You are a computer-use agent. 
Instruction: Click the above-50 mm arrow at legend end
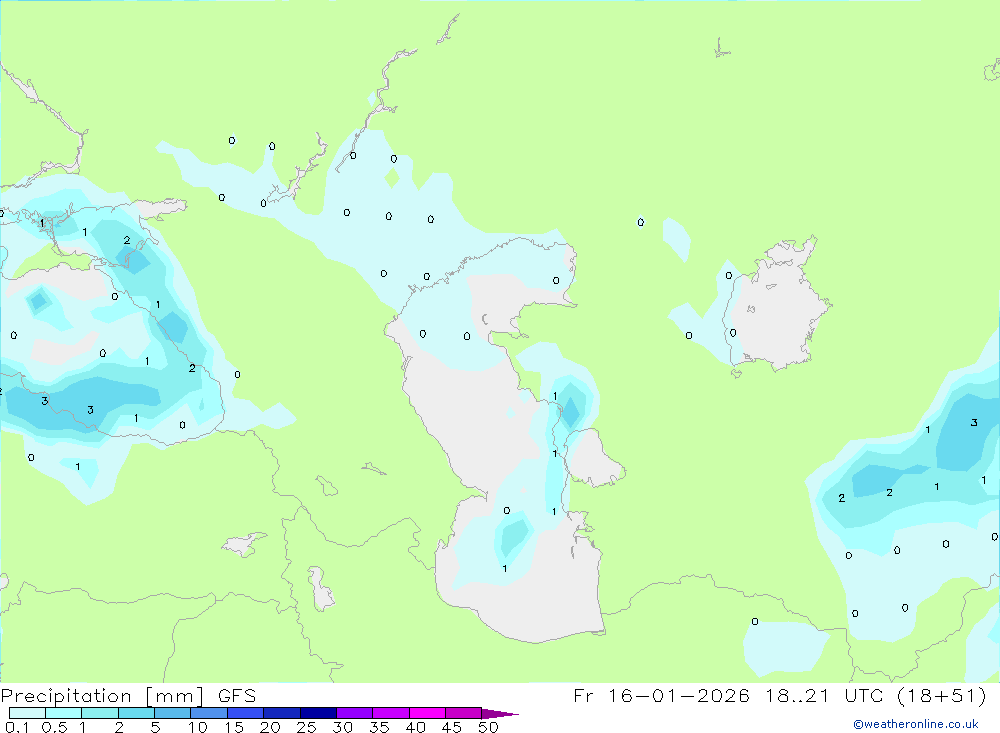(499, 714)
